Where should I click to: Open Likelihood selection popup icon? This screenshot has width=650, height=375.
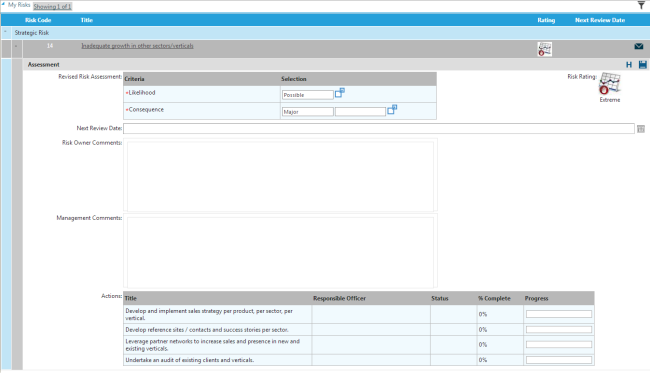(x=340, y=93)
